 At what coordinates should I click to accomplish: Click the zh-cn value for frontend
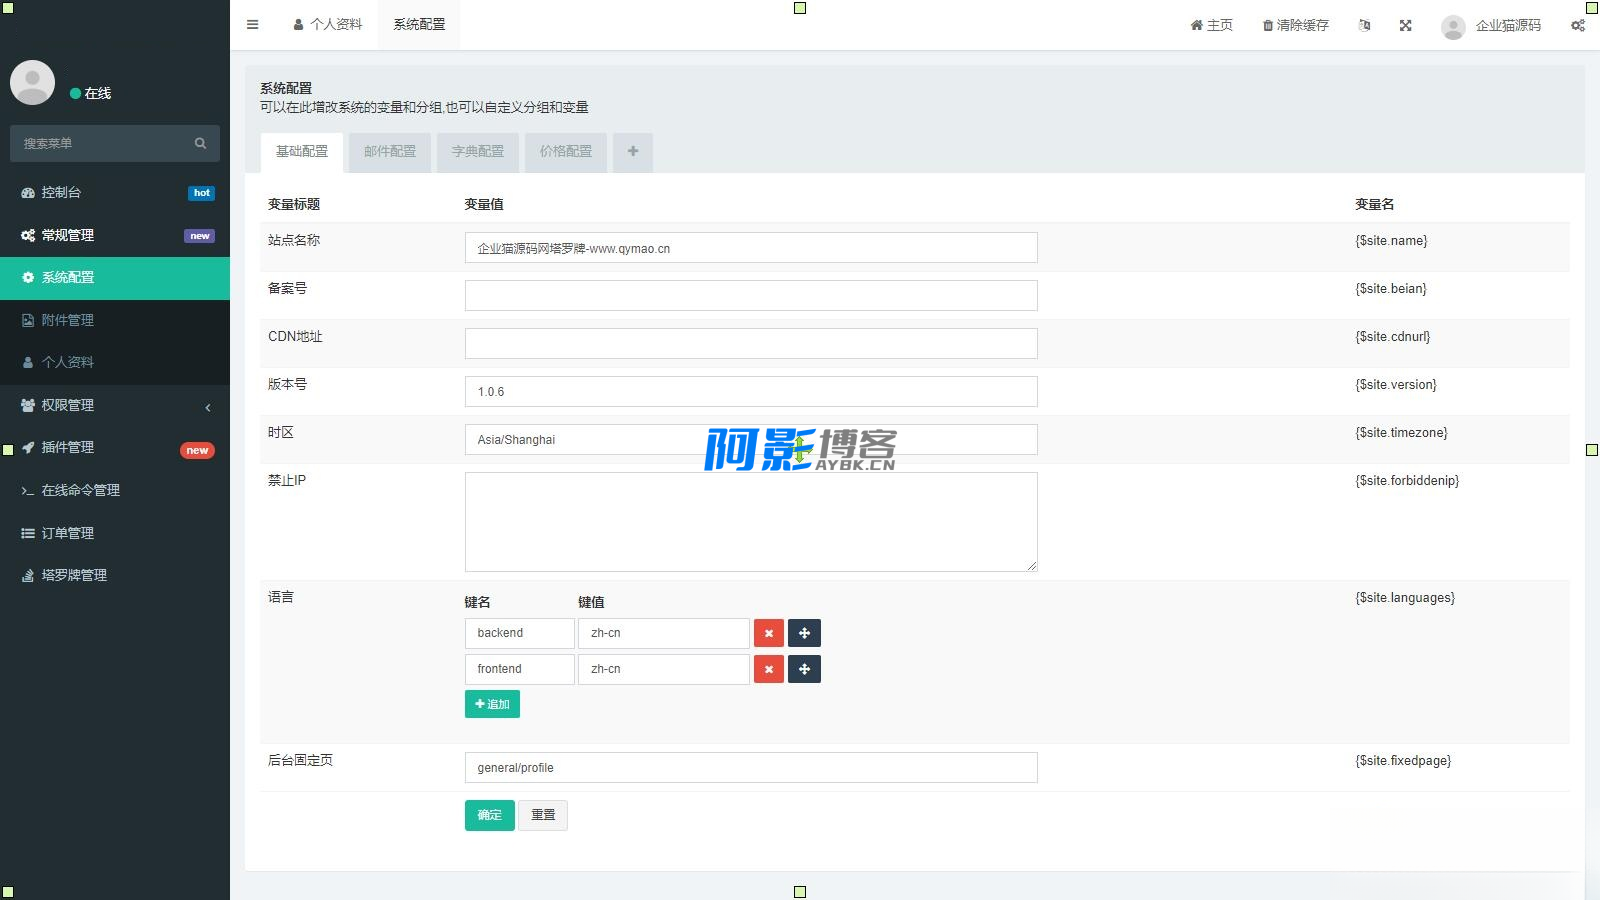(x=664, y=669)
